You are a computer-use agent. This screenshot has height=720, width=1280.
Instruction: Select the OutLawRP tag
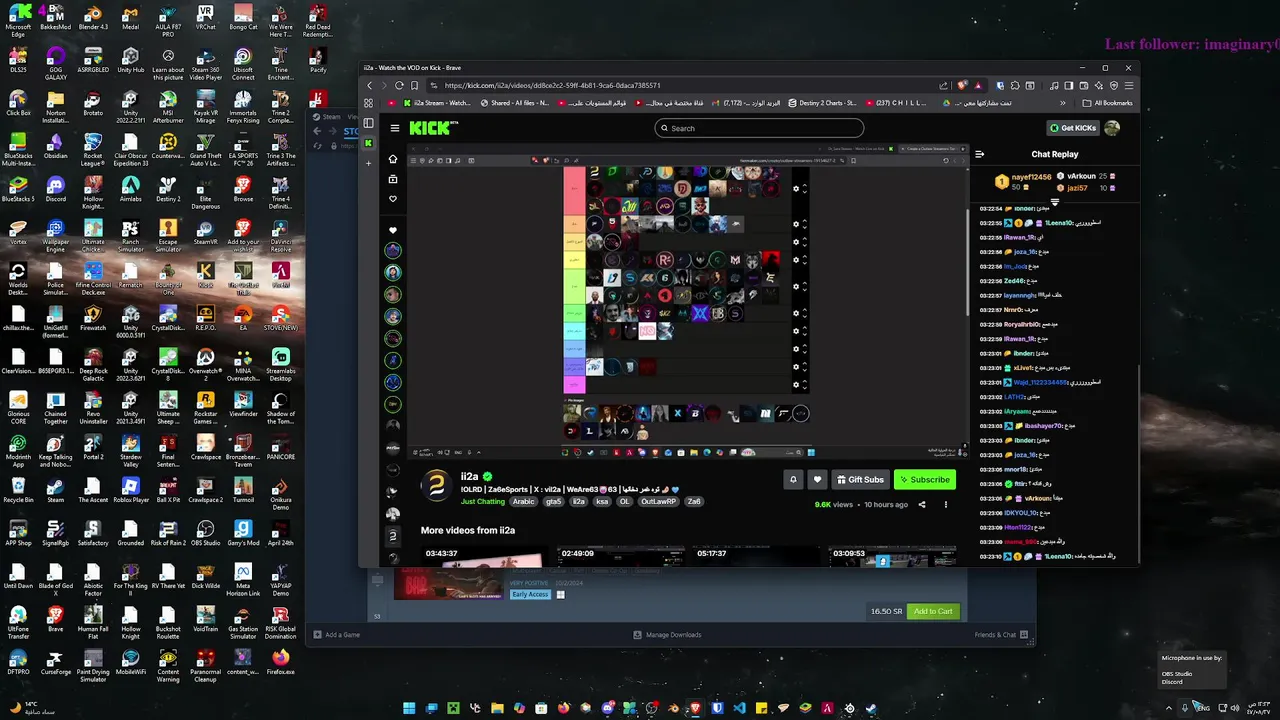click(x=658, y=502)
